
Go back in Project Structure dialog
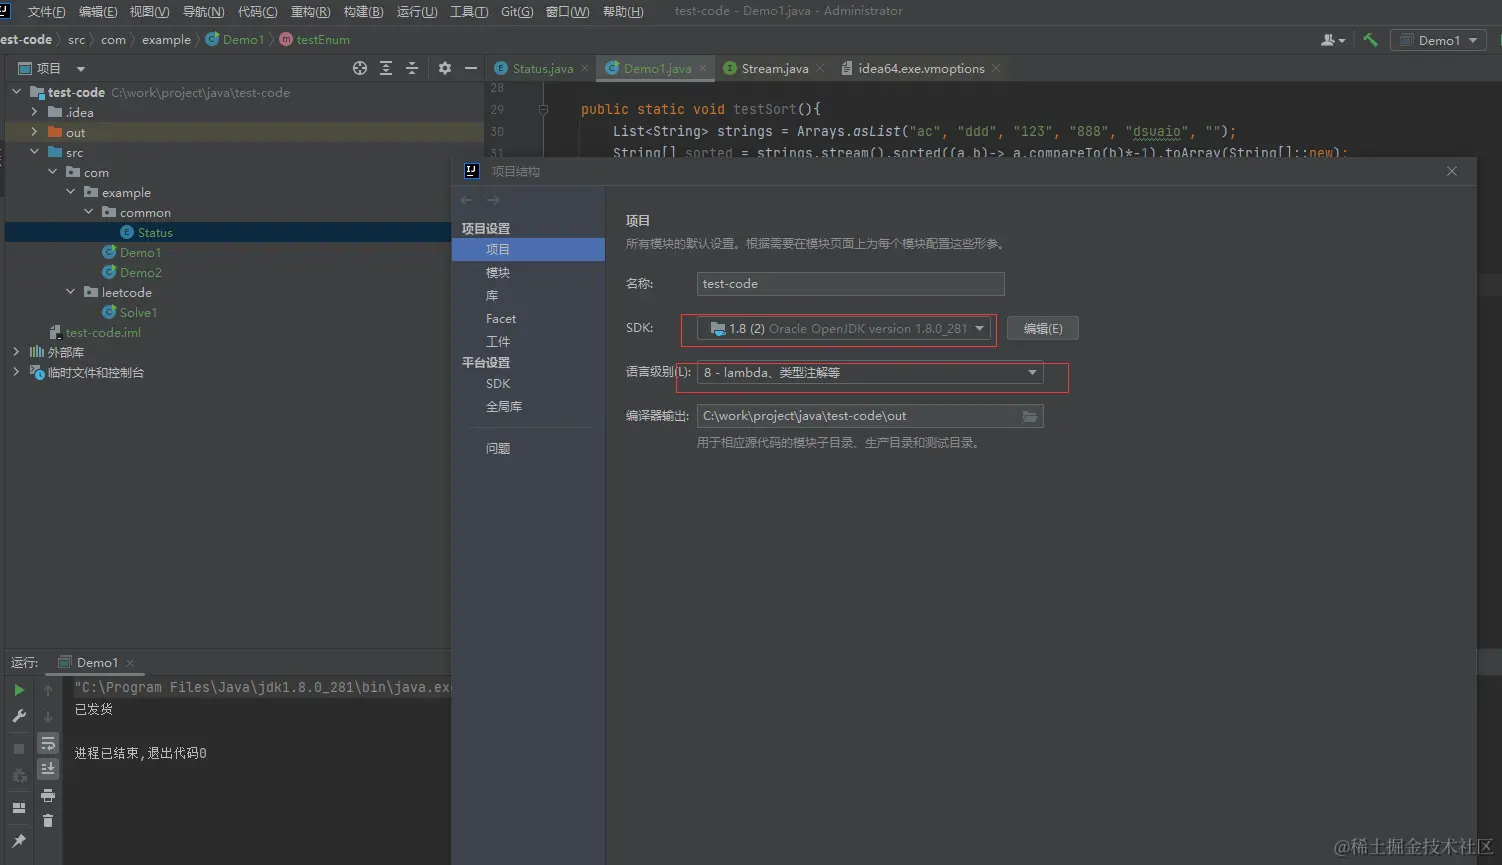(x=467, y=200)
